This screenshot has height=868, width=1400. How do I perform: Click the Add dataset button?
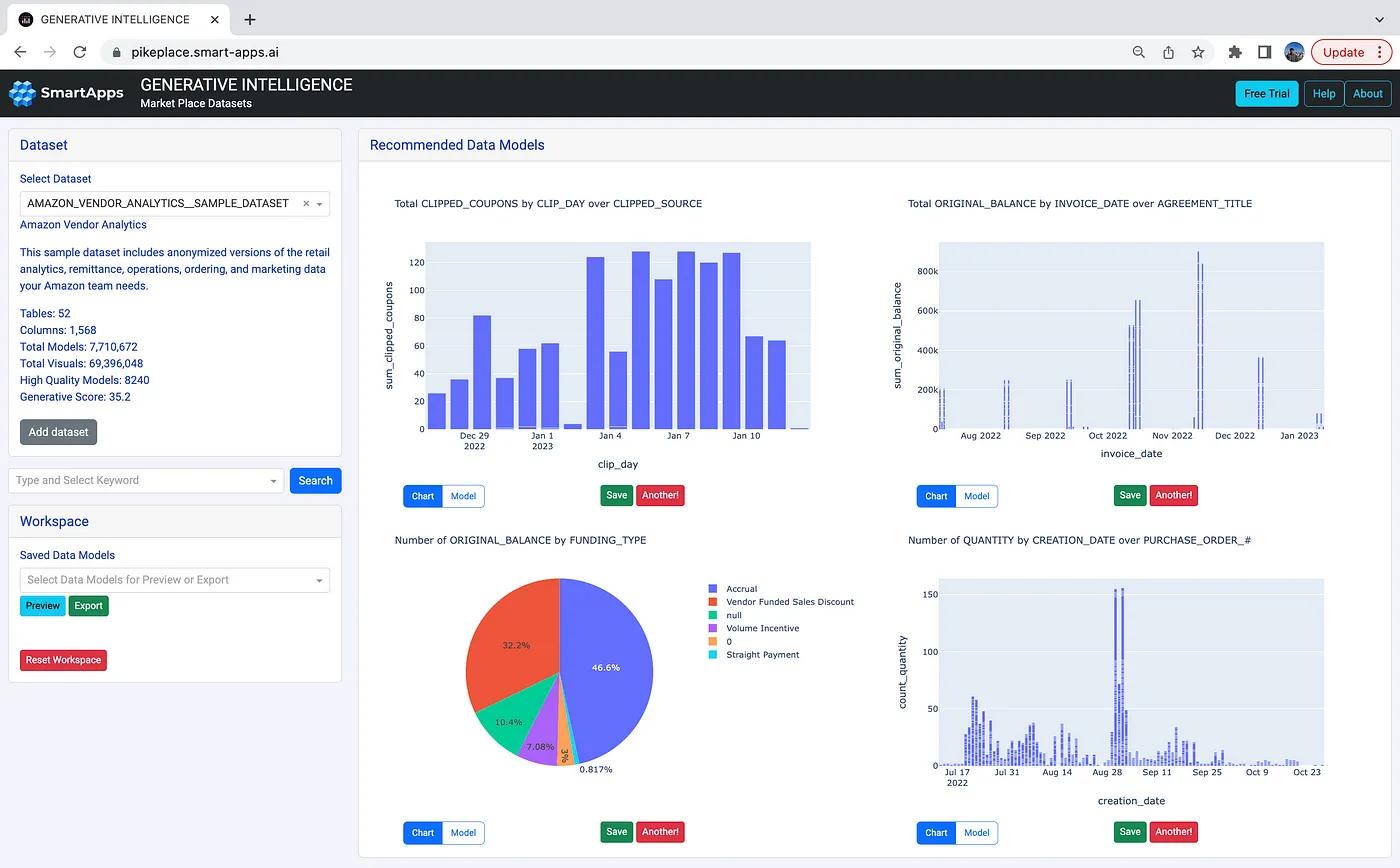(x=58, y=432)
